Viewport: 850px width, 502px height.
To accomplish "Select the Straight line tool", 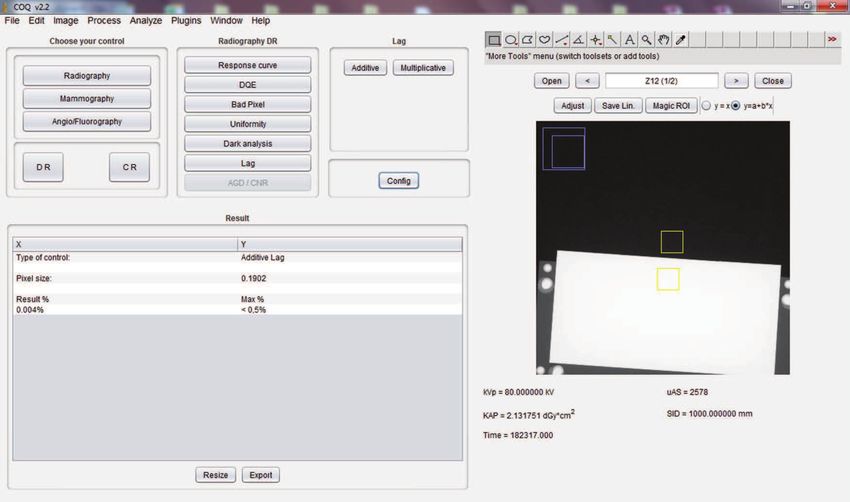I will (561, 40).
